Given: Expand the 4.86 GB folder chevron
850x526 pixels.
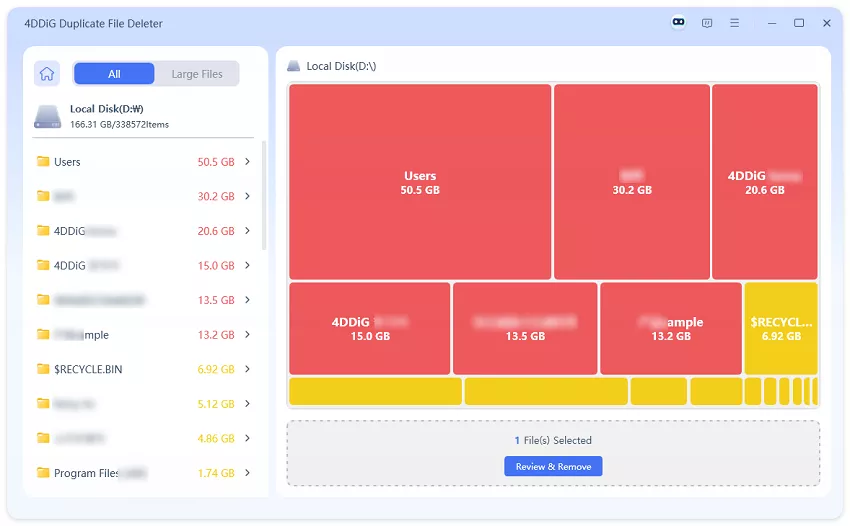Looking at the screenshot, I should pyautogui.click(x=247, y=438).
